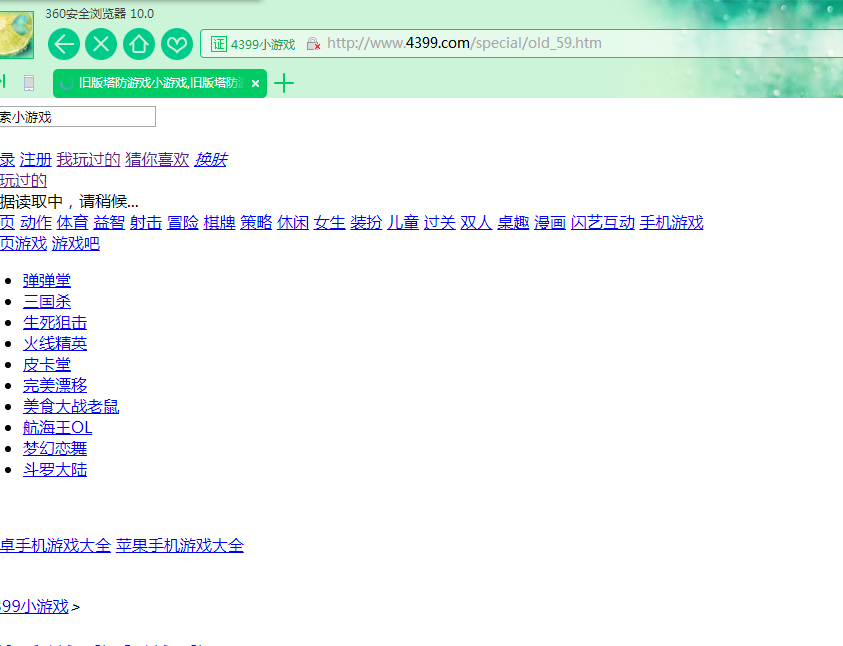The image size is (843, 646).
Task: Open the browser home page icon
Action: [139, 44]
